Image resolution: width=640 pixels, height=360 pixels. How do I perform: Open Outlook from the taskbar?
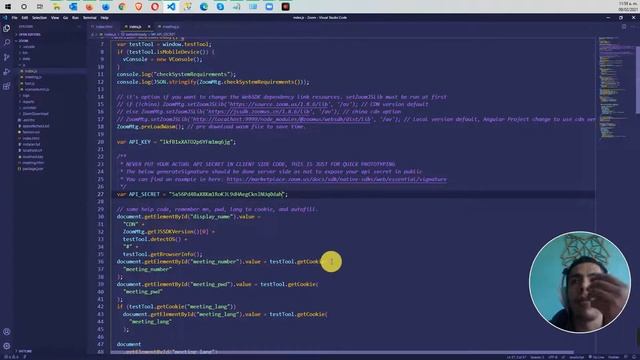click(73, 7)
